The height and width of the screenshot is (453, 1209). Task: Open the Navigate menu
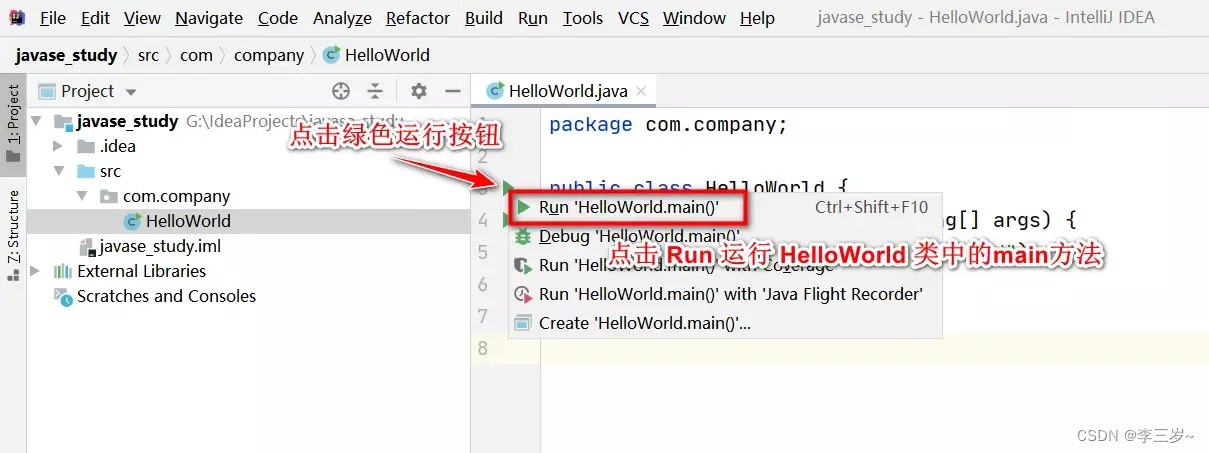pyautogui.click(x=208, y=18)
